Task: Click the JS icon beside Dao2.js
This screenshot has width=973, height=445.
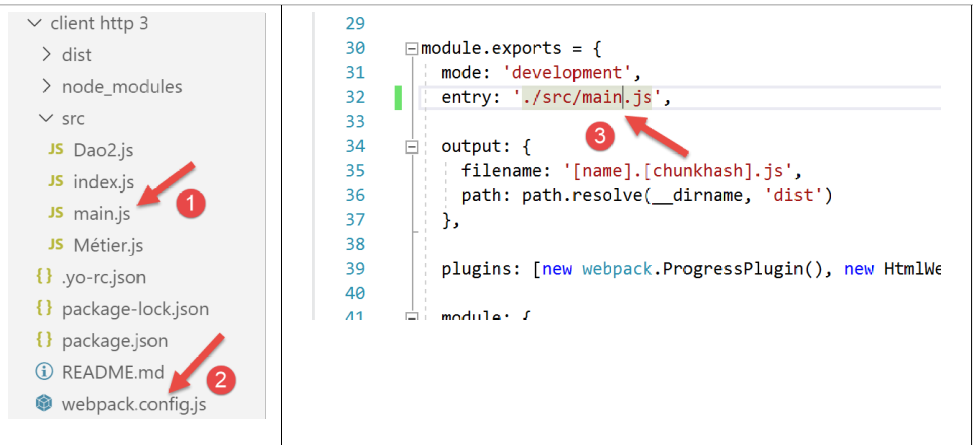Action: (x=55, y=150)
